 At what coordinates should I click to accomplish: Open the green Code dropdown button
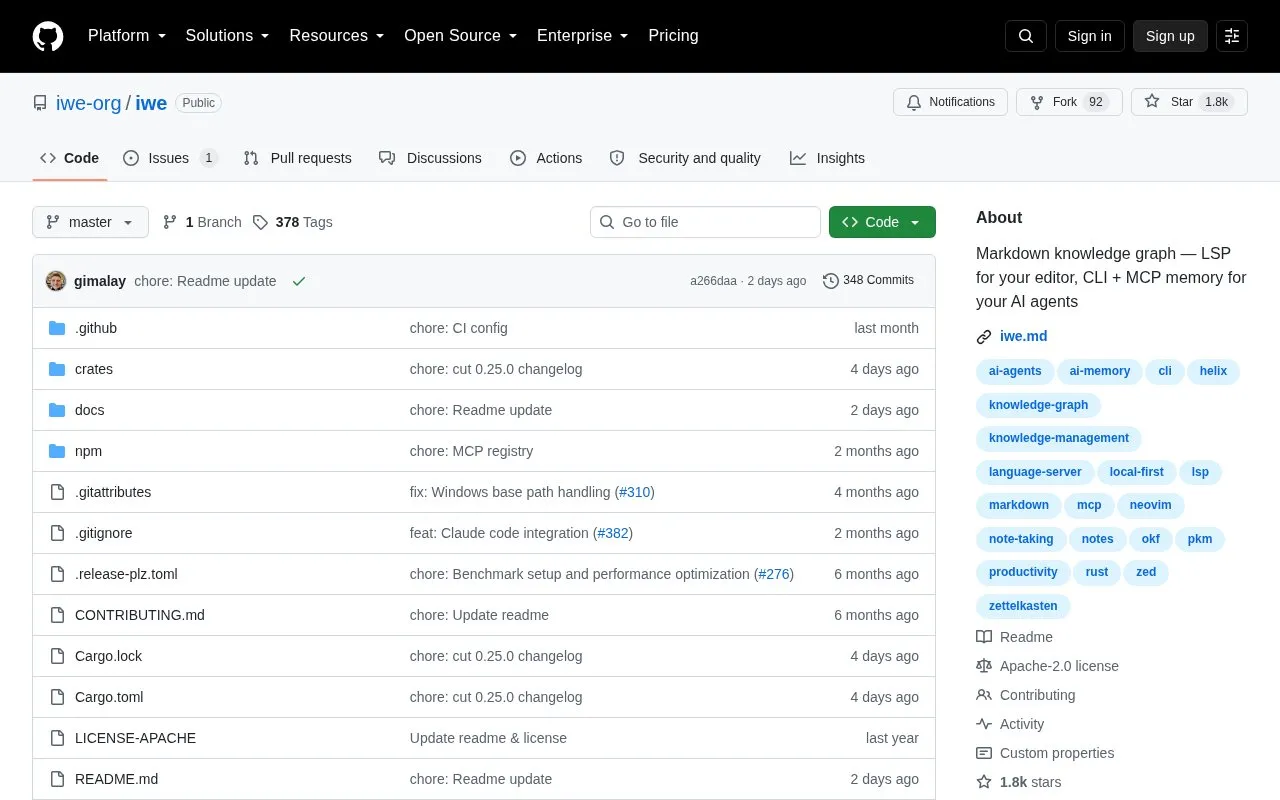point(882,222)
